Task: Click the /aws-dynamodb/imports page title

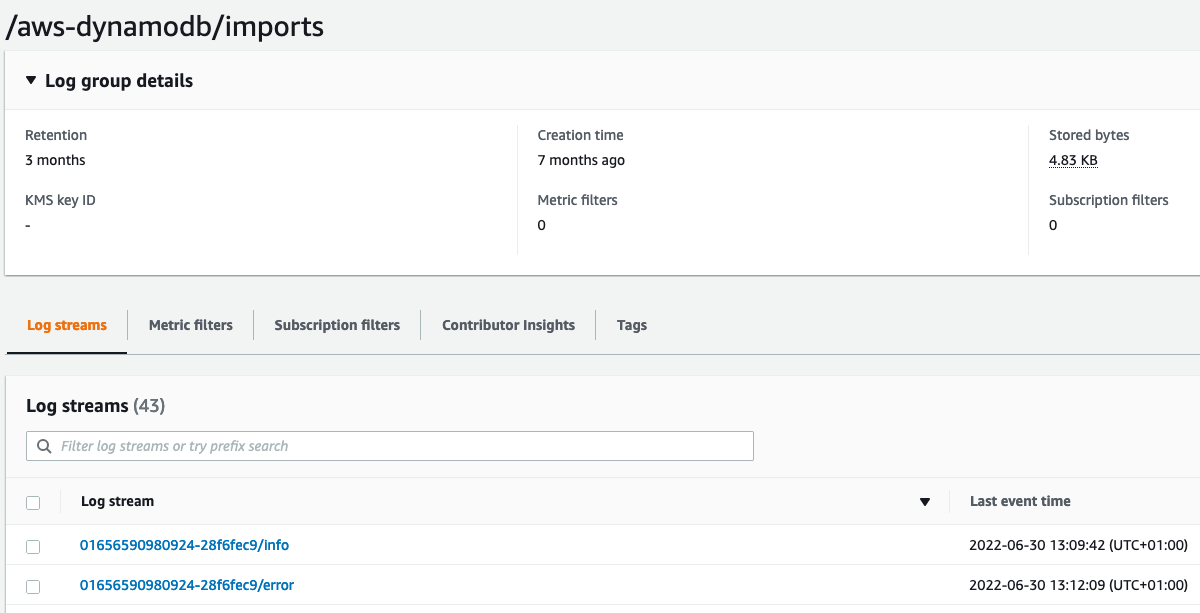Action: pyautogui.click(x=165, y=26)
